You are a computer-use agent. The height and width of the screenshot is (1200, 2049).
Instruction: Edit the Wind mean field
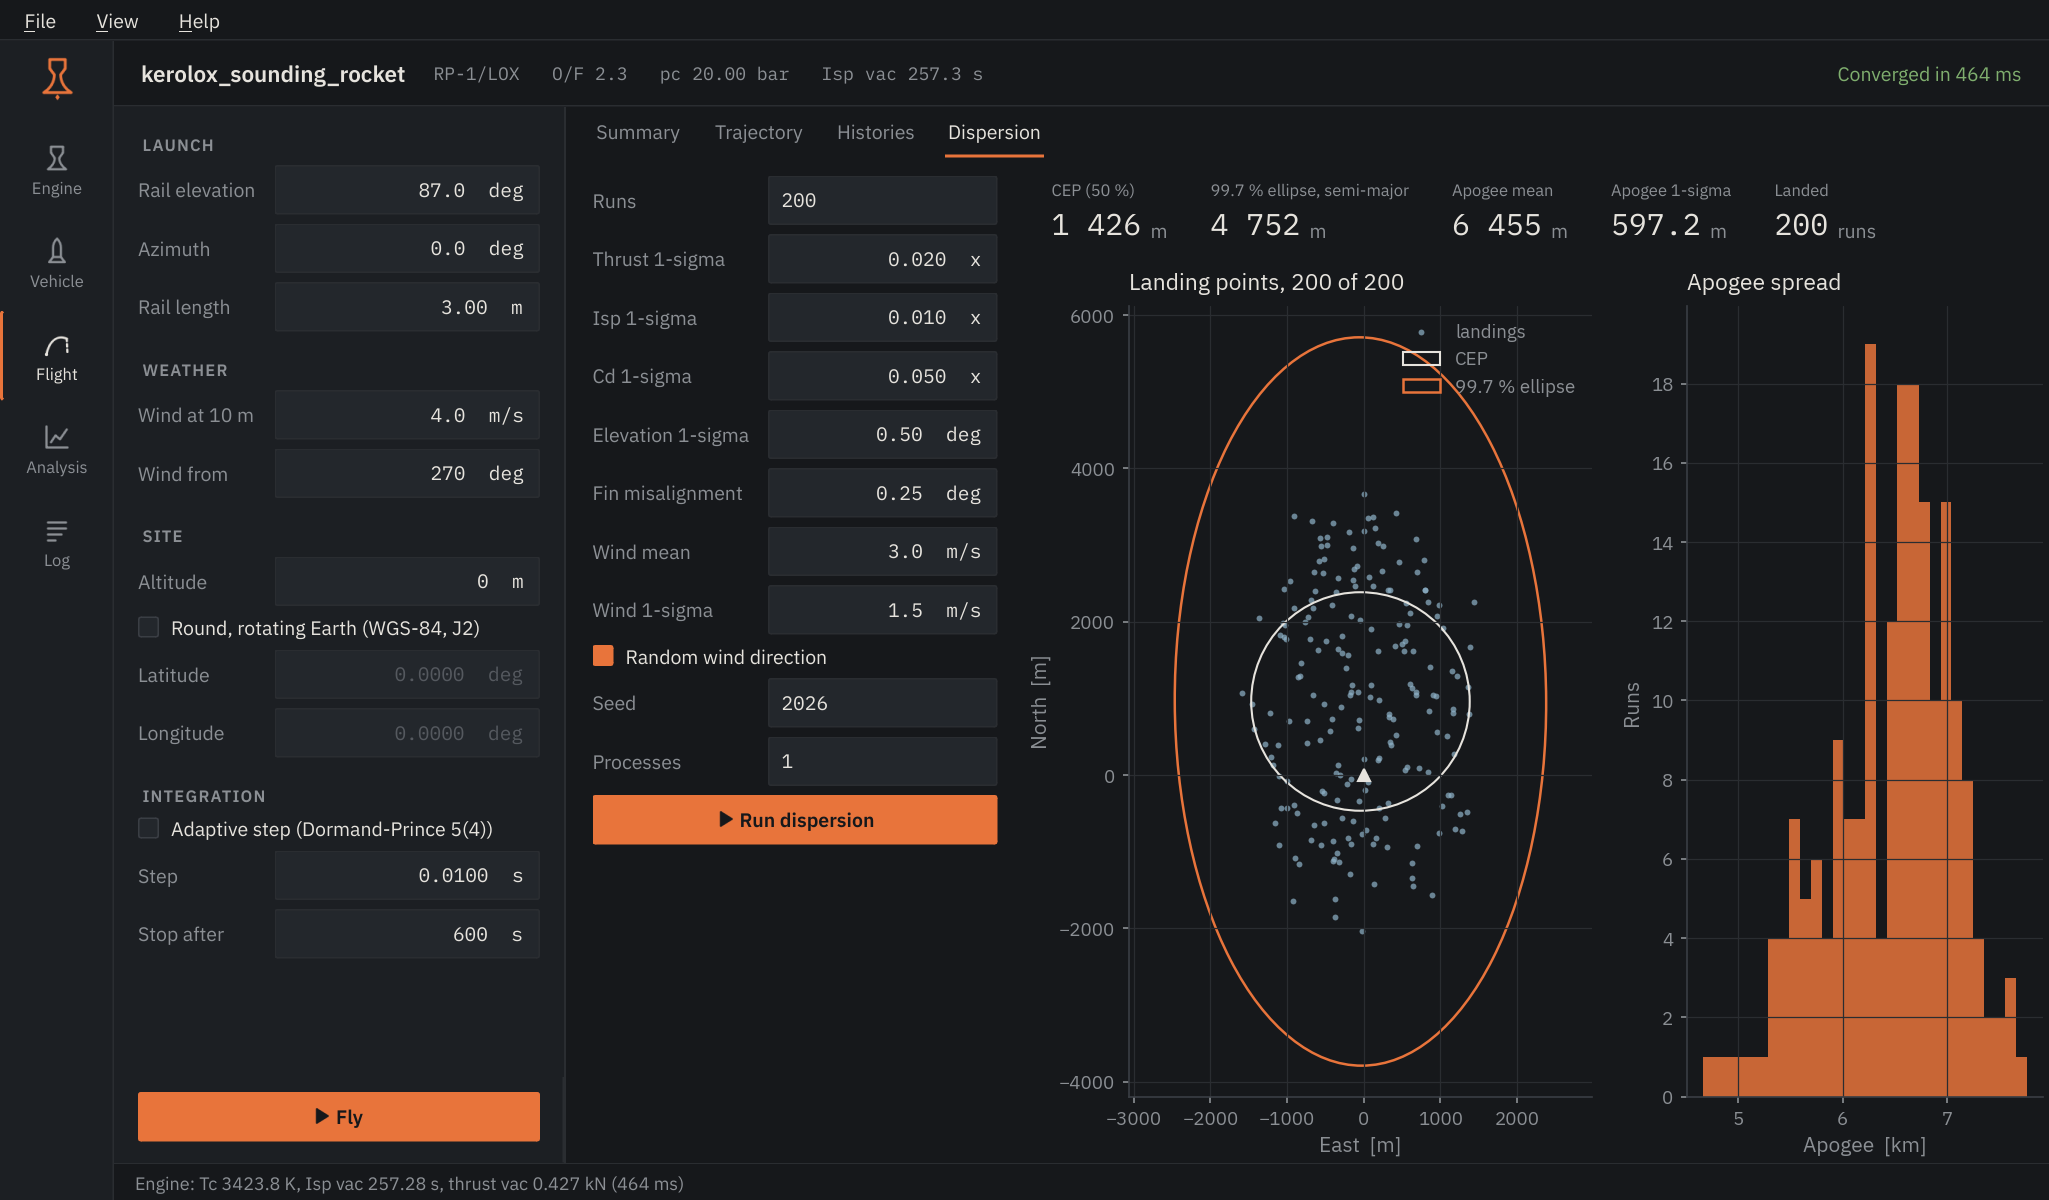(x=882, y=551)
